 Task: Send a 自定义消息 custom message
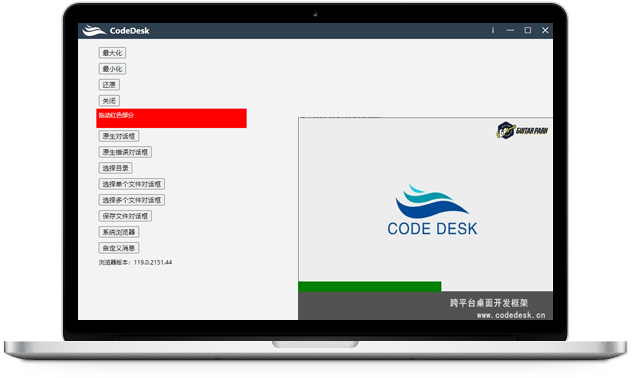point(119,248)
